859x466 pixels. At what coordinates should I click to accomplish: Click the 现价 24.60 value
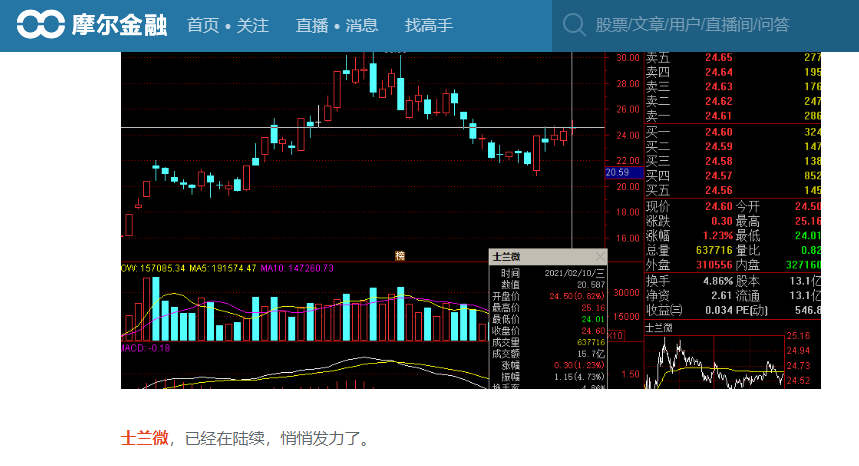click(718, 206)
